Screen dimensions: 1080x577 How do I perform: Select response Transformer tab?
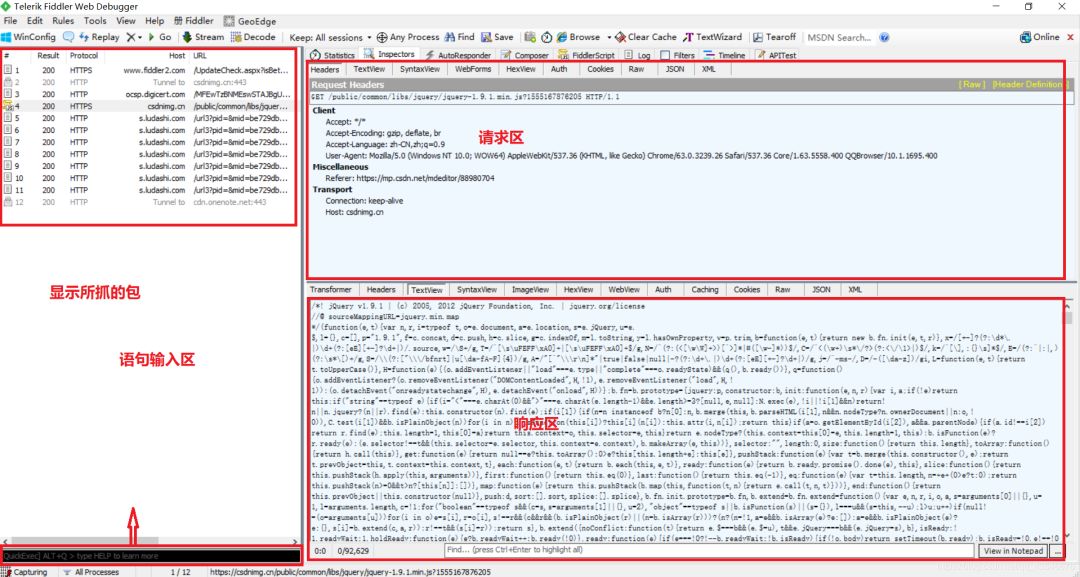331,290
